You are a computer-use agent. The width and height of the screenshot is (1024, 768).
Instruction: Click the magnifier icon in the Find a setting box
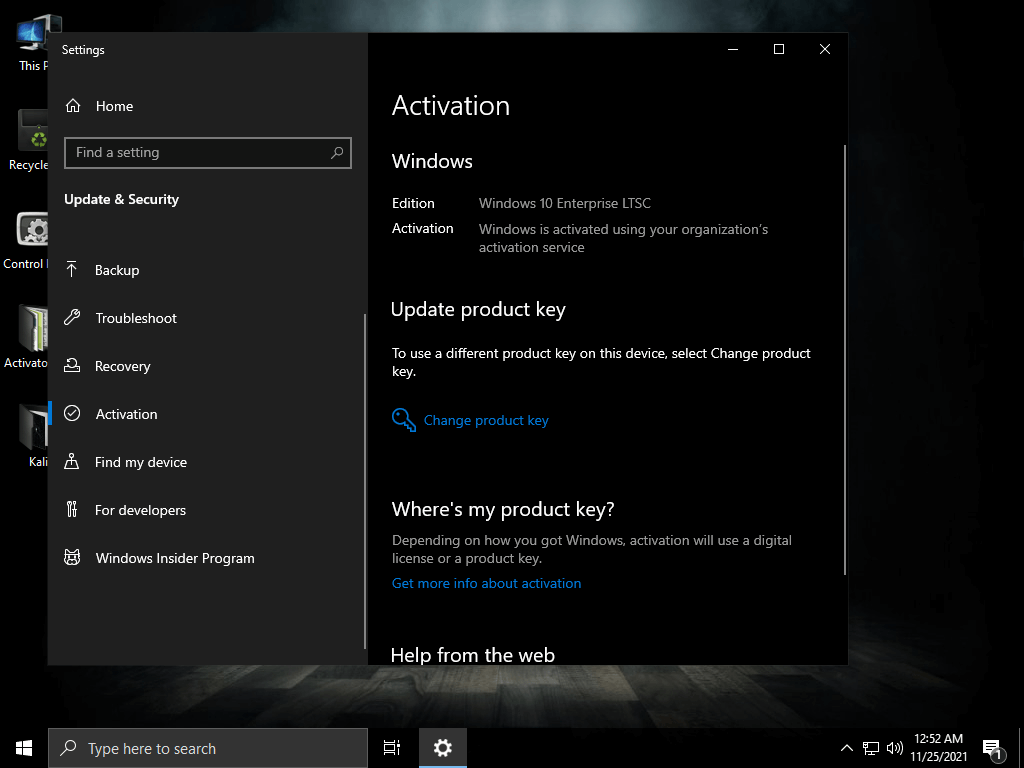point(337,153)
